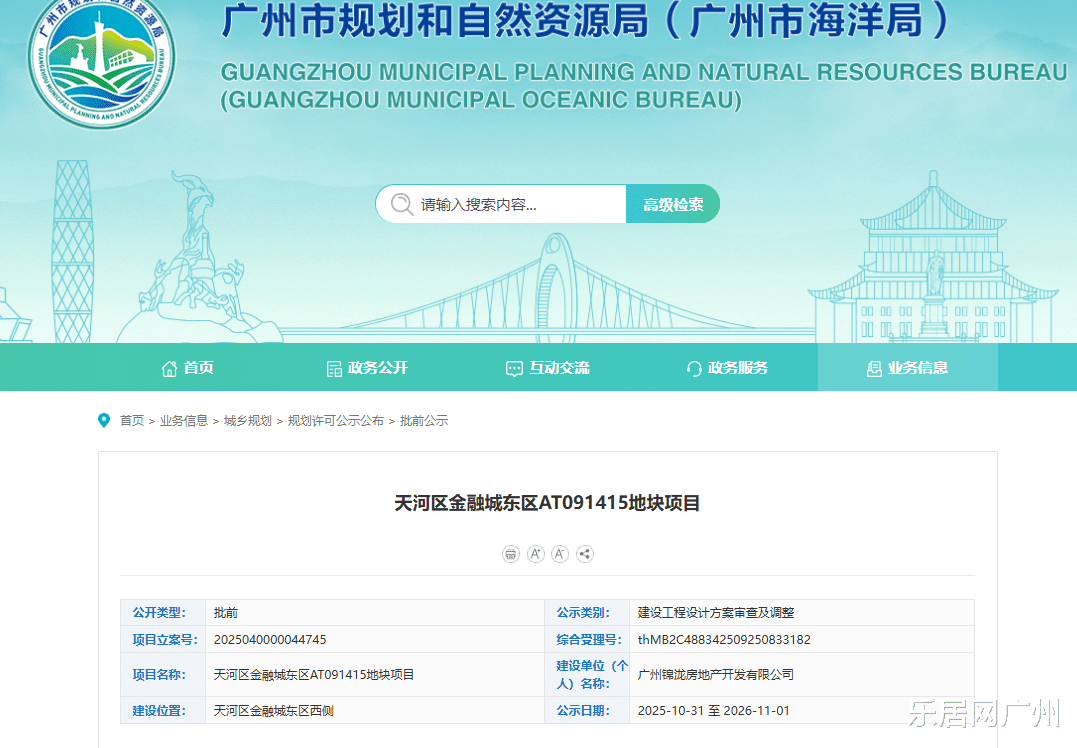Go to 首页 in the breadcrumb
Screen dimensions: 1077x748
coord(132,421)
